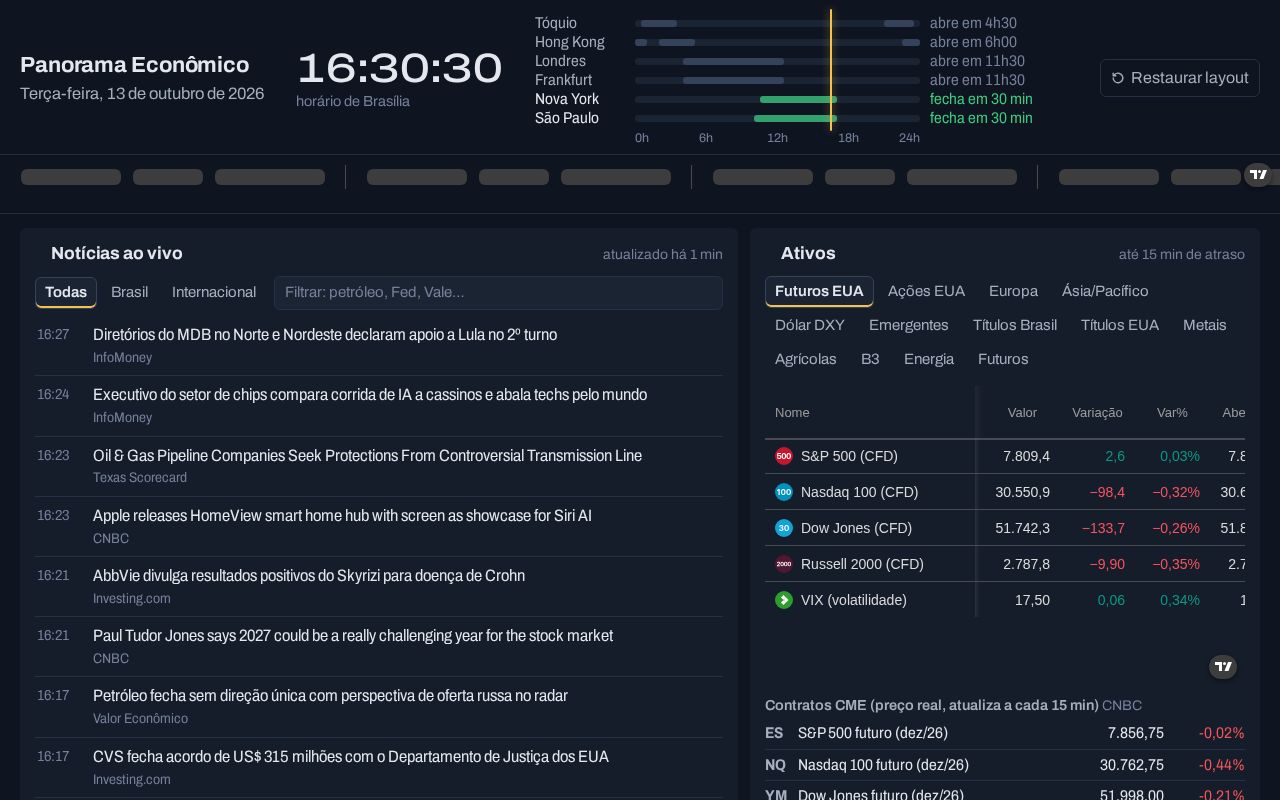Switch to the Internacional news tab

pos(214,292)
